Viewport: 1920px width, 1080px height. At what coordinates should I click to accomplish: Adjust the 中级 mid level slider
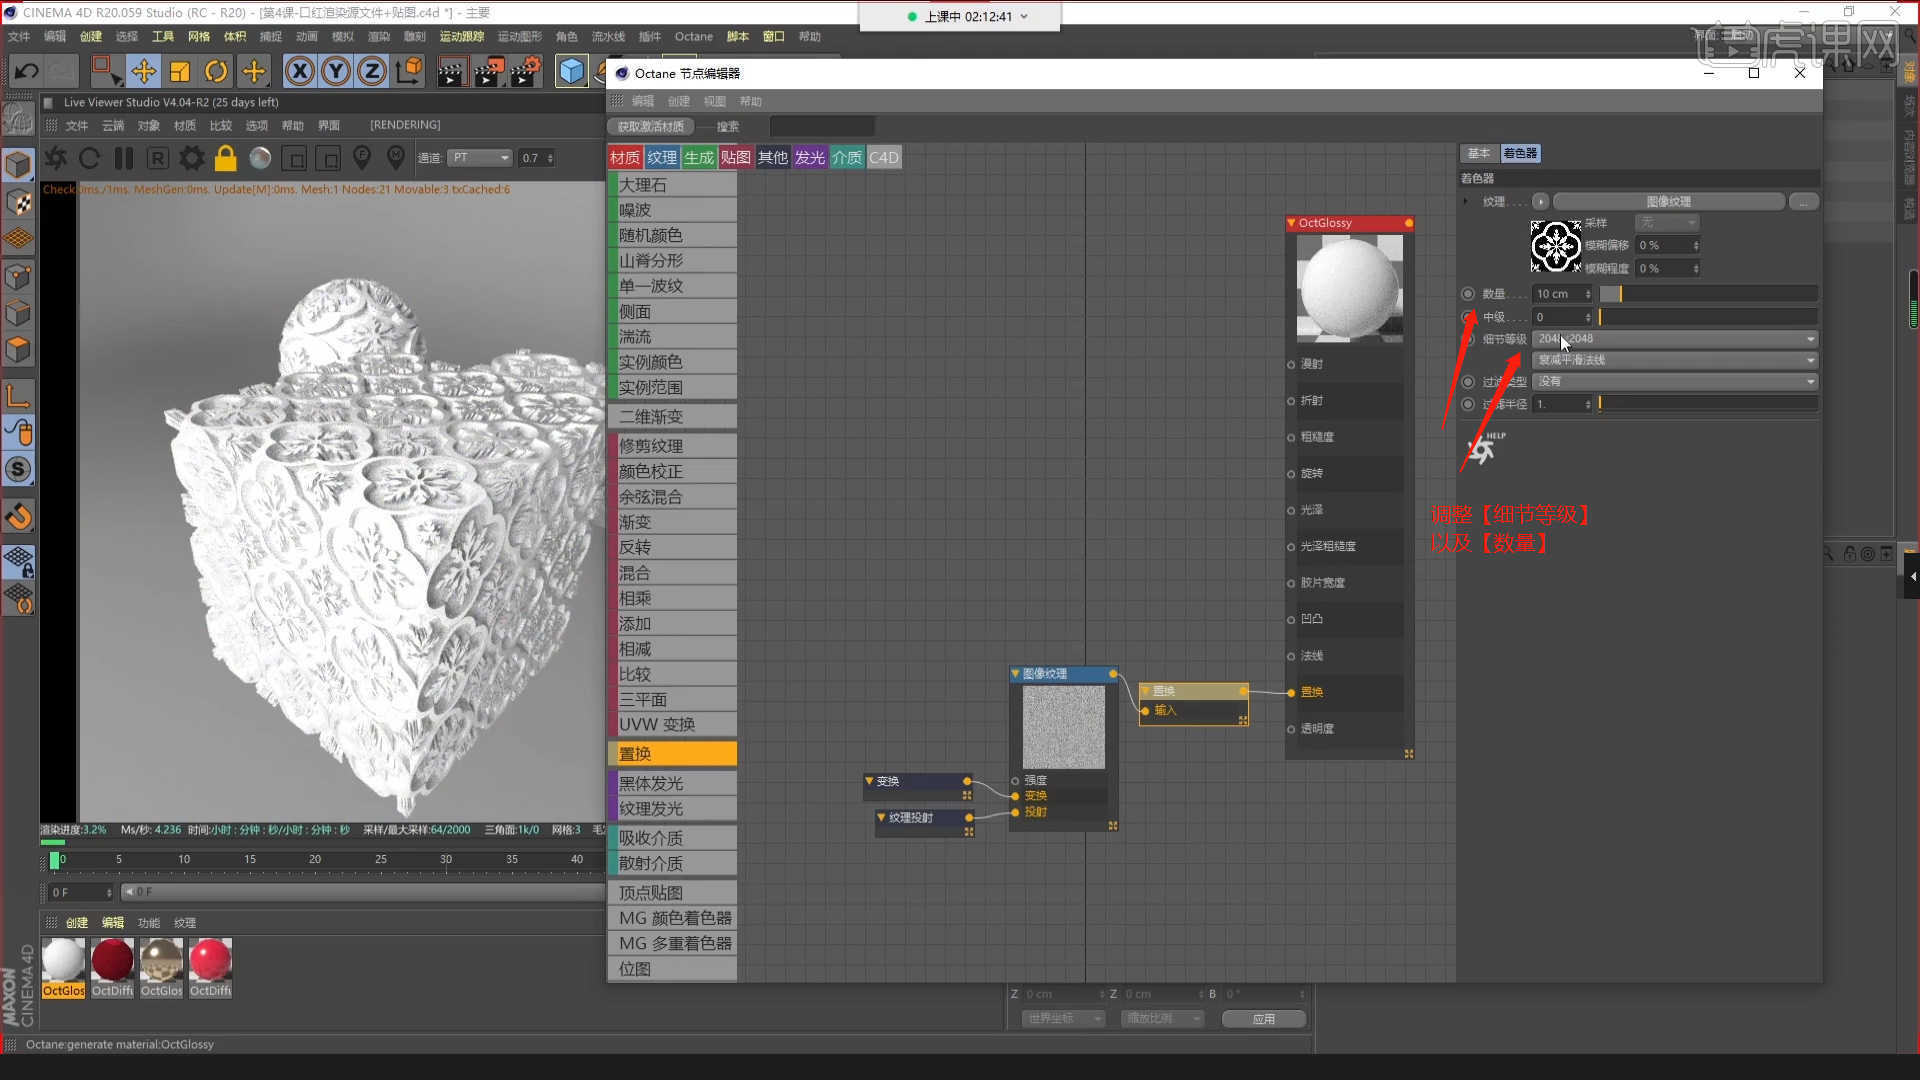(1708, 317)
